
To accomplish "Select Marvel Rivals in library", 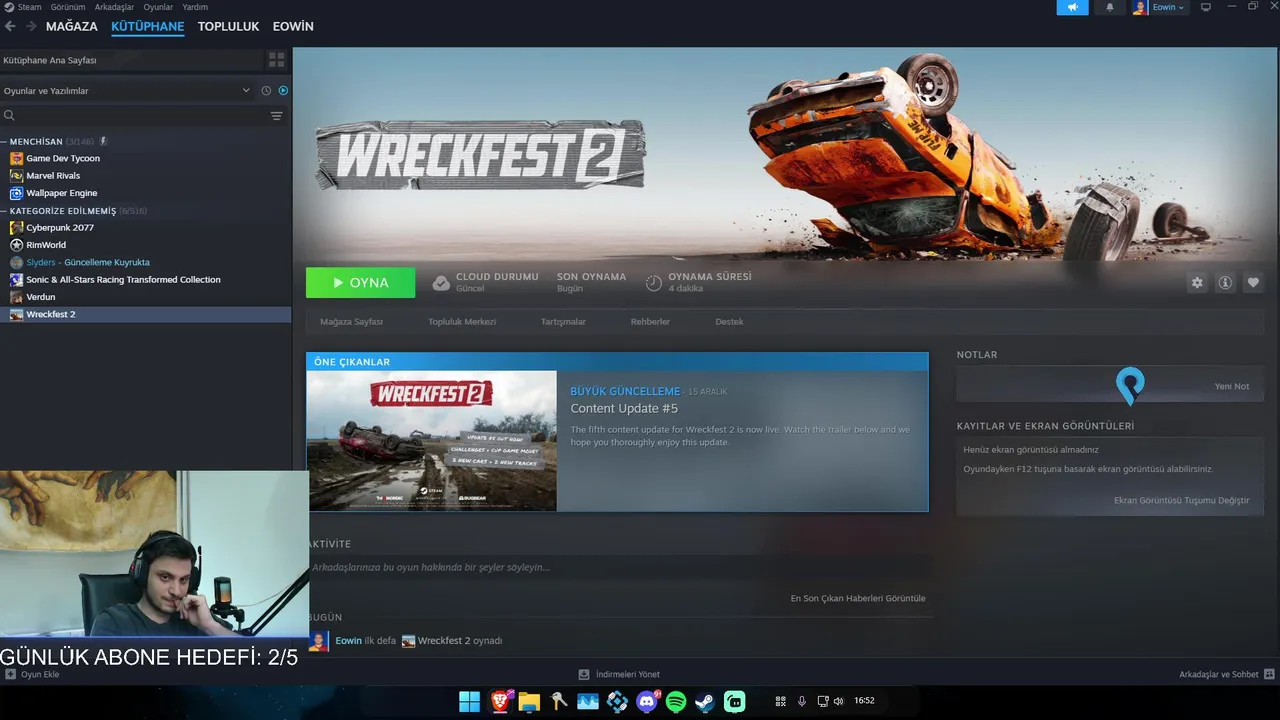I will tap(53, 176).
